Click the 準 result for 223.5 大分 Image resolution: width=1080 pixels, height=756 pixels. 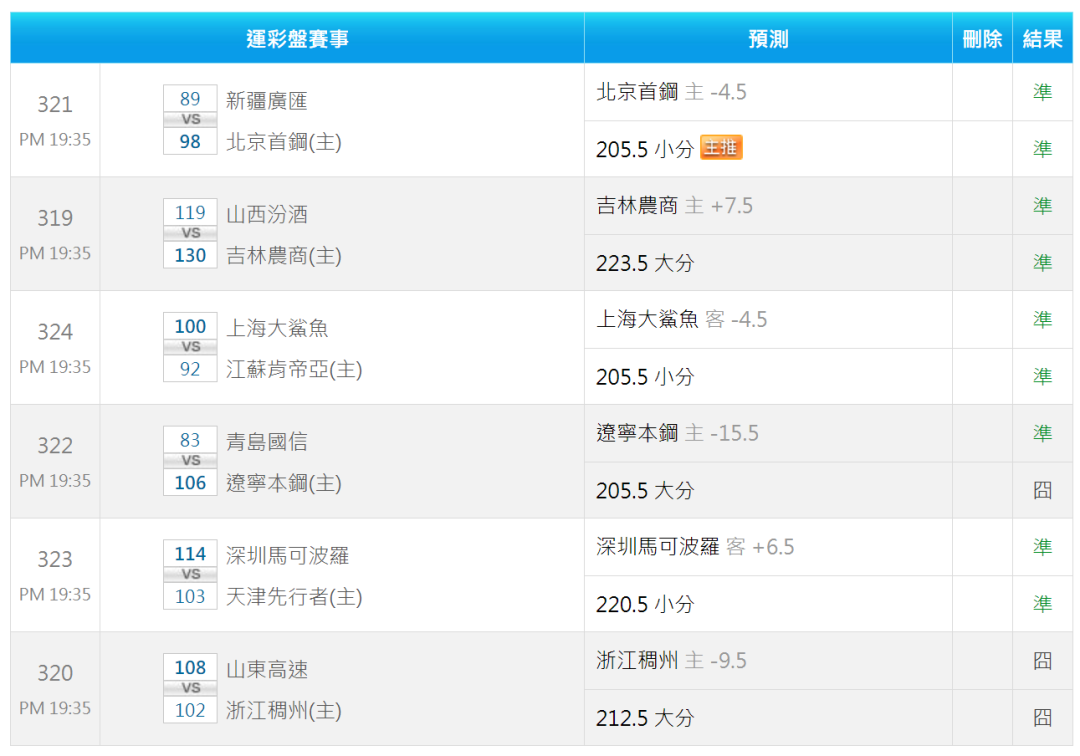(x=1042, y=262)
